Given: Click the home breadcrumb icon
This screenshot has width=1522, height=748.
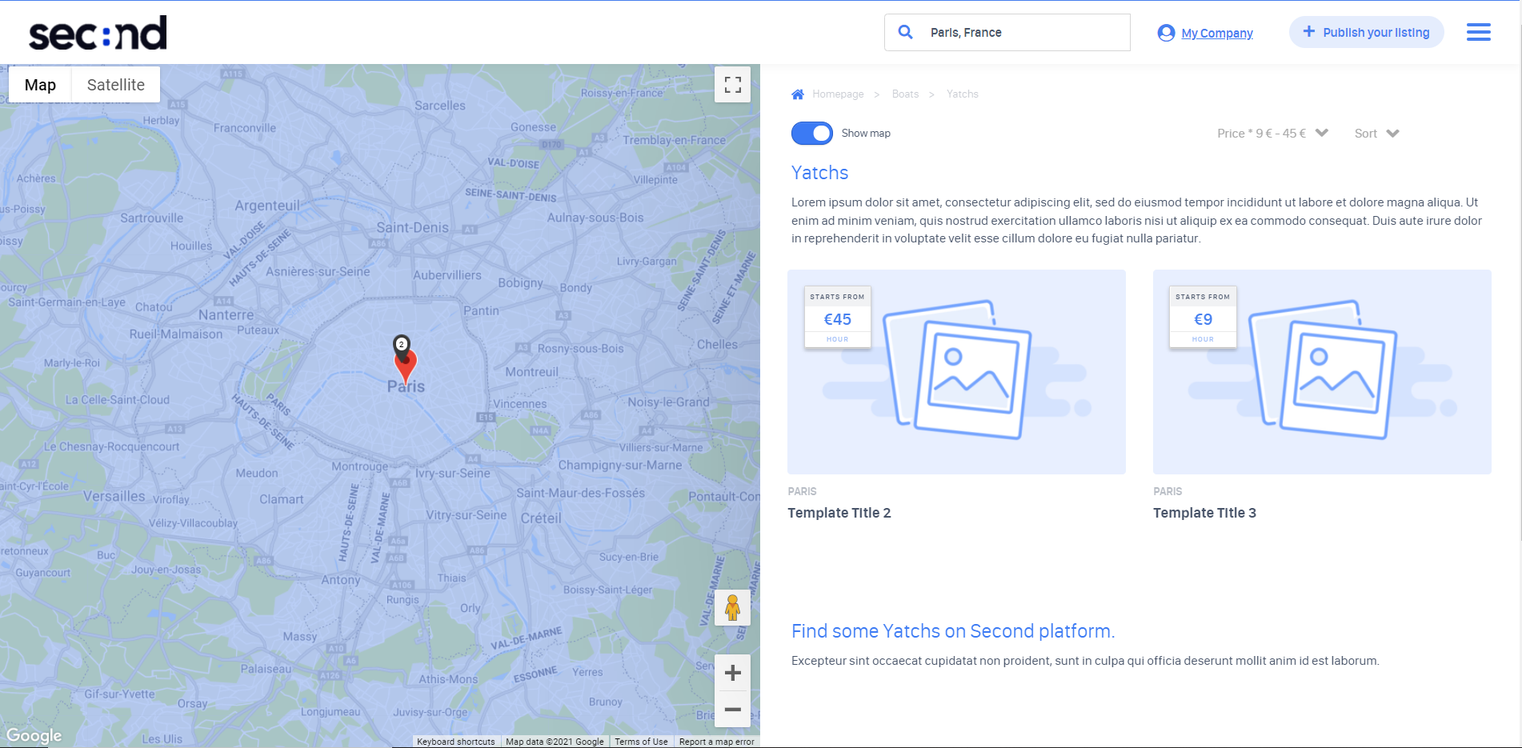Looking at the screenshot, I should coord(797,94).
